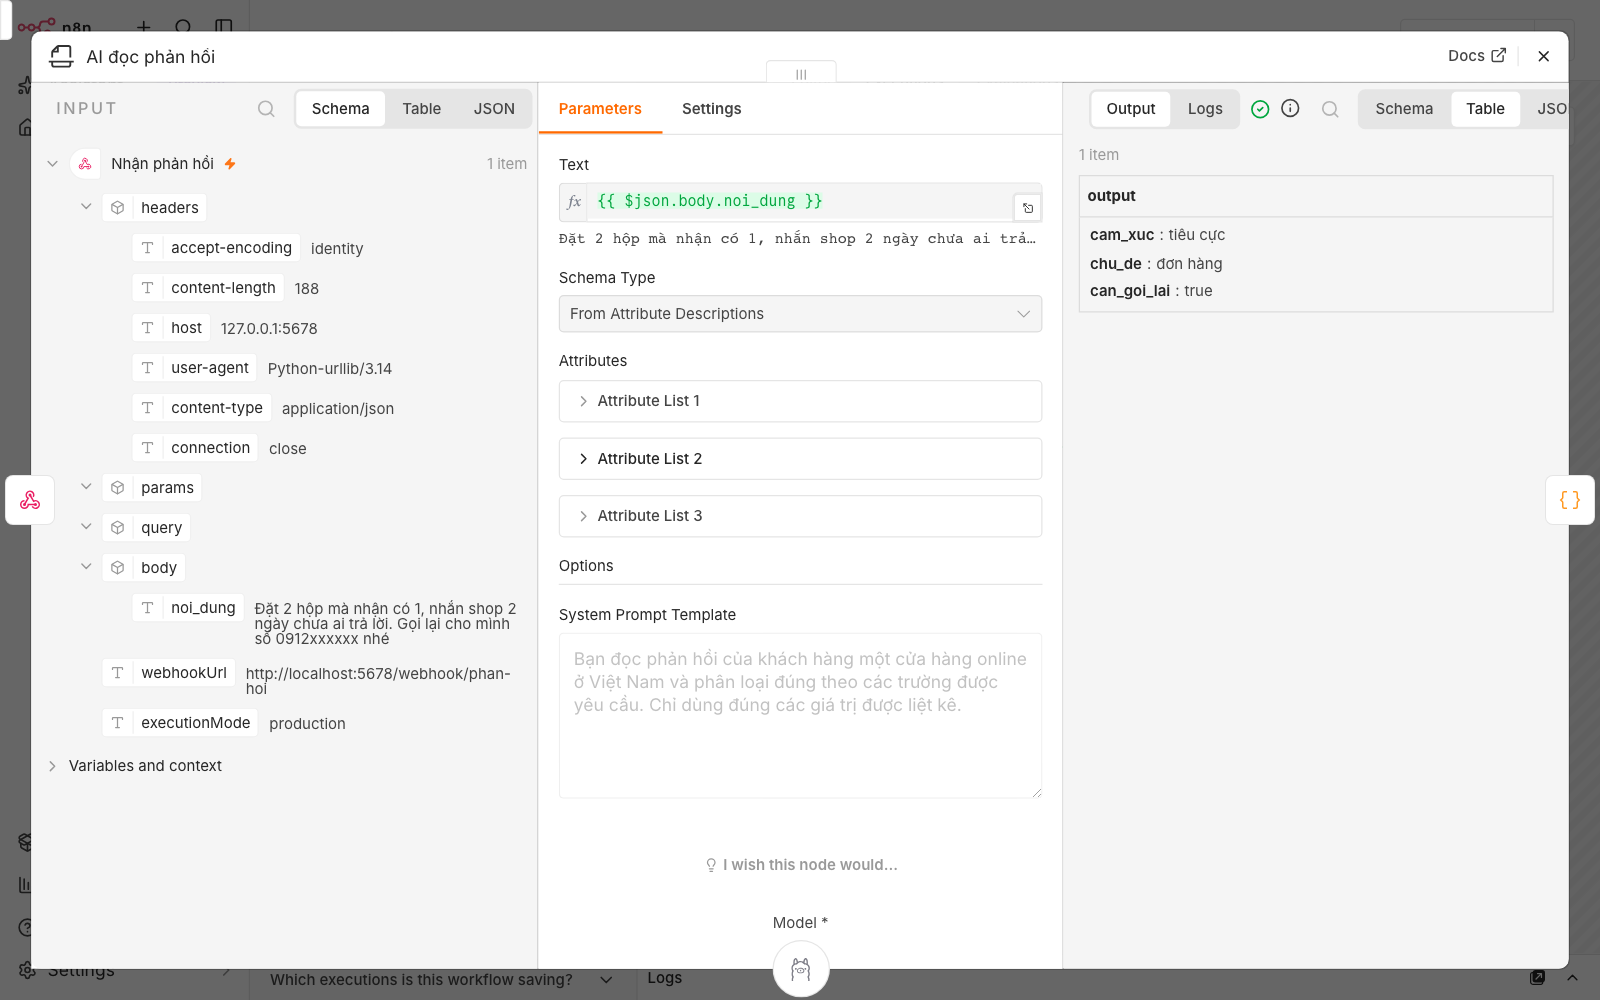Expand Attribute List 2
Viewport: 1600px width, 1000px height.
800,459
